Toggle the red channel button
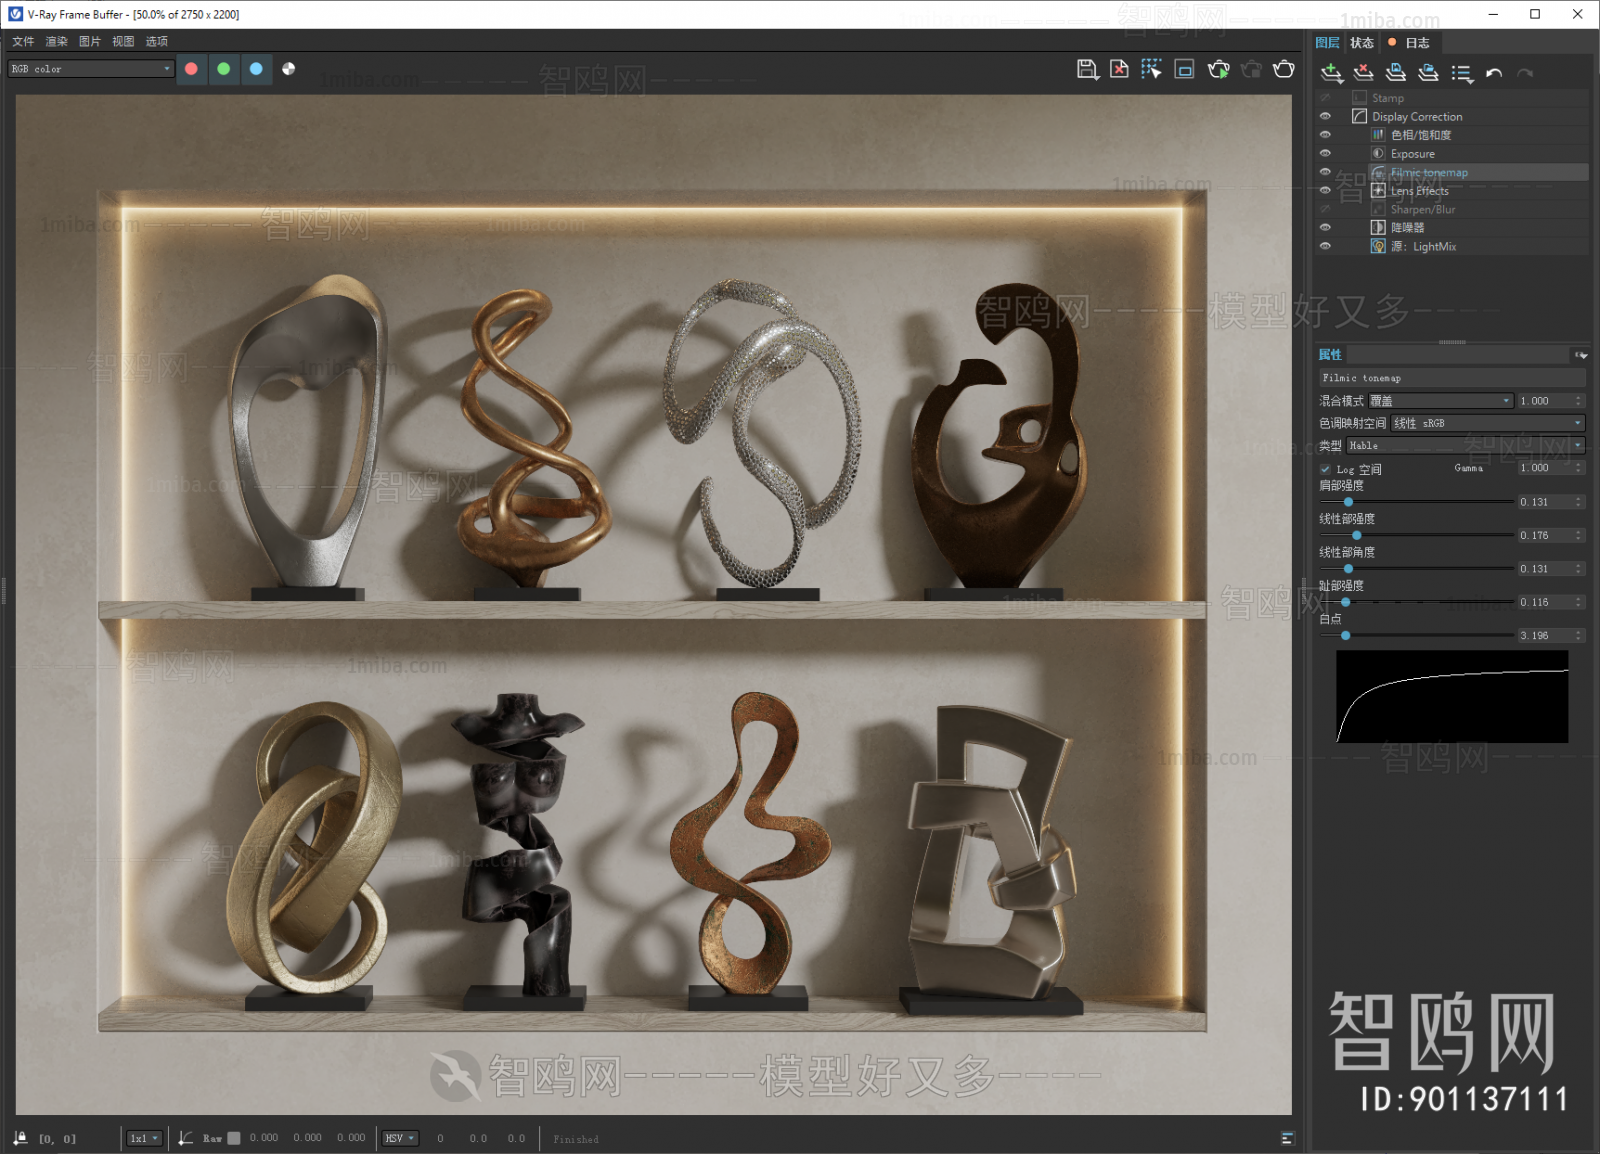Image resolution: width=1600 pixels, height=1154 pixels. coord(191,69)
